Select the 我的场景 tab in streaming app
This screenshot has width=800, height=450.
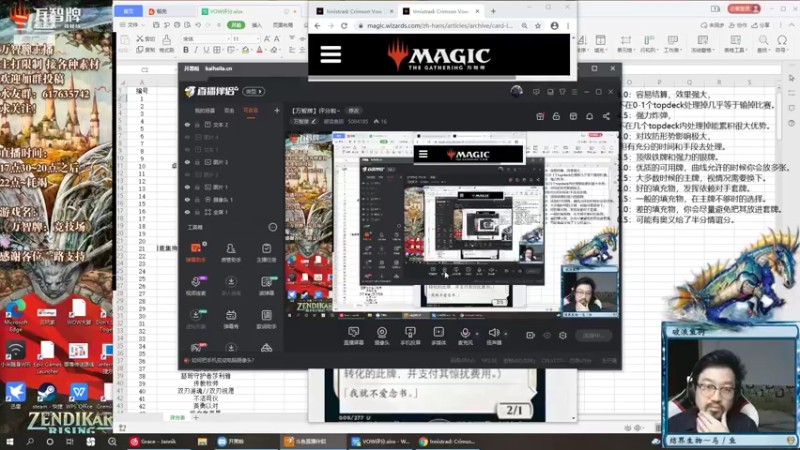pos(204,110)
